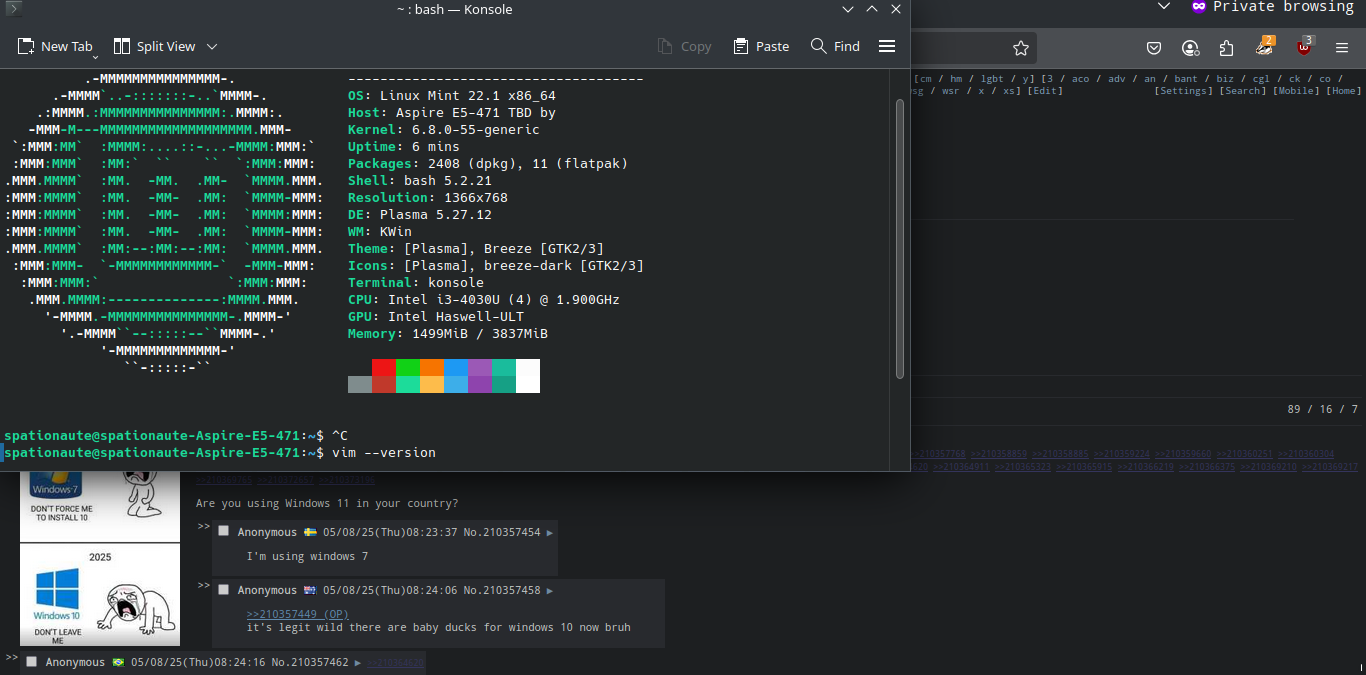Click the [Home] link on the page

coord(1345,91)
